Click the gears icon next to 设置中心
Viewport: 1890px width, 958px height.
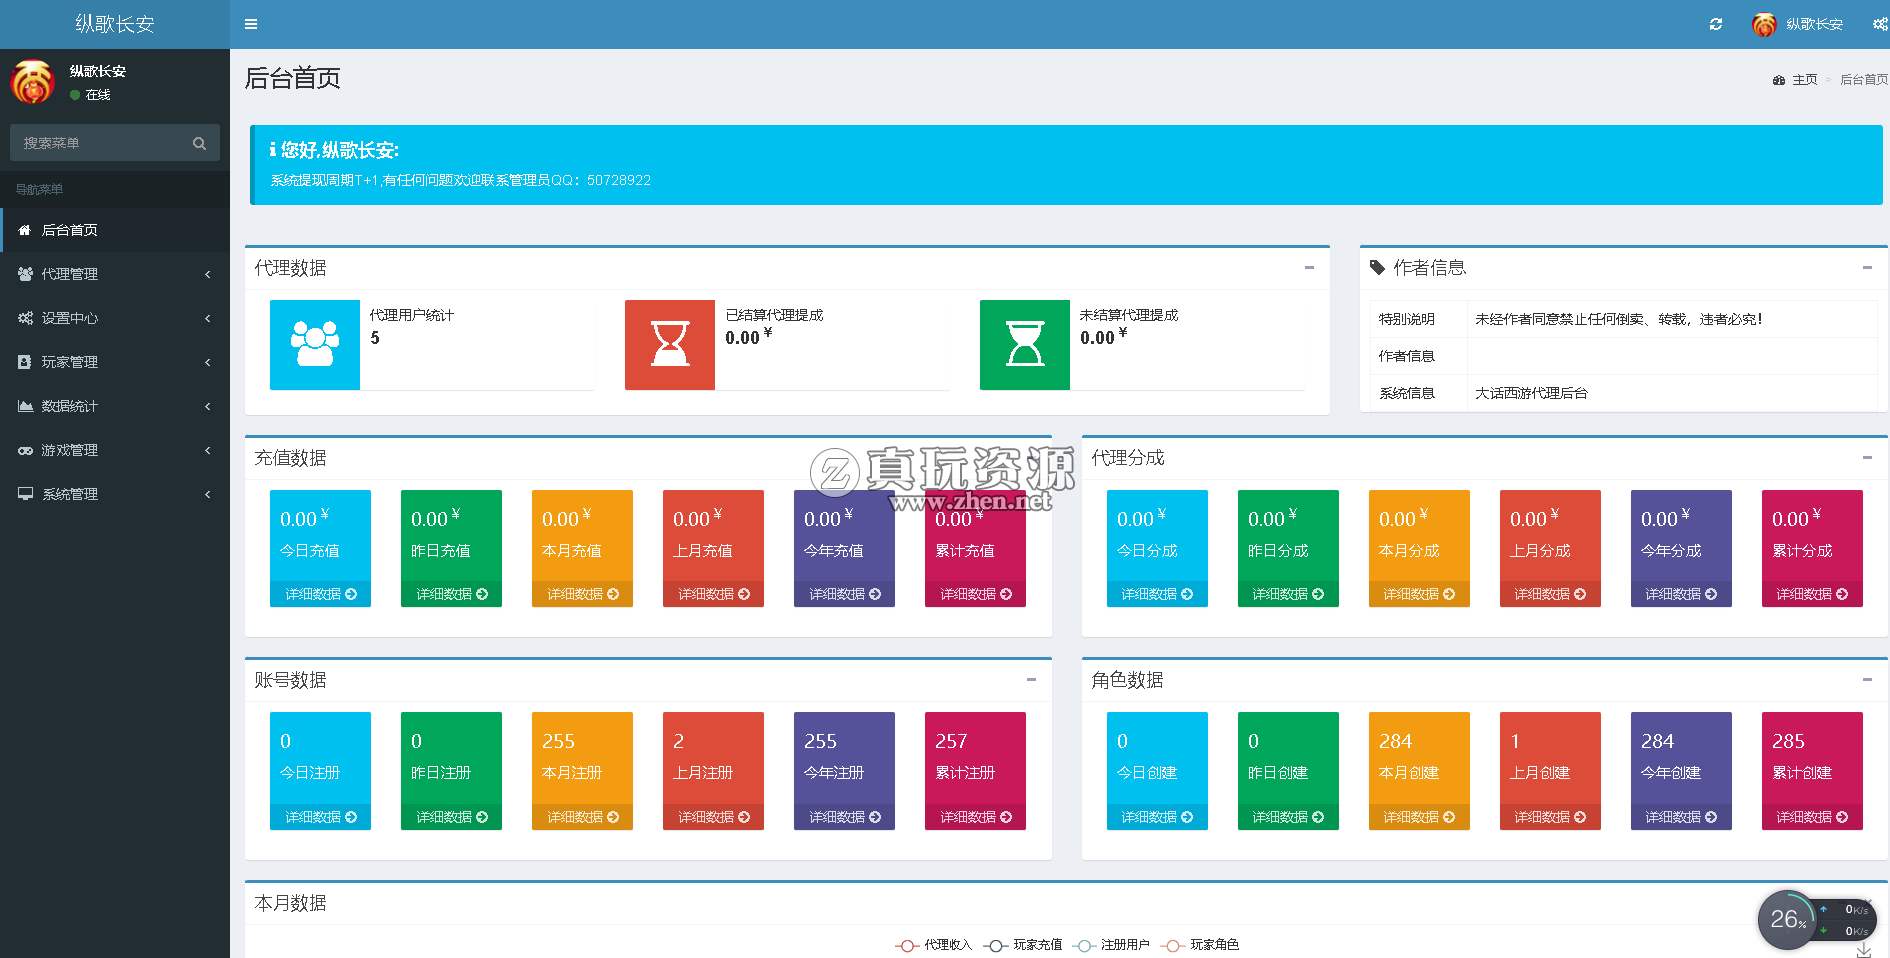[25, 318]
